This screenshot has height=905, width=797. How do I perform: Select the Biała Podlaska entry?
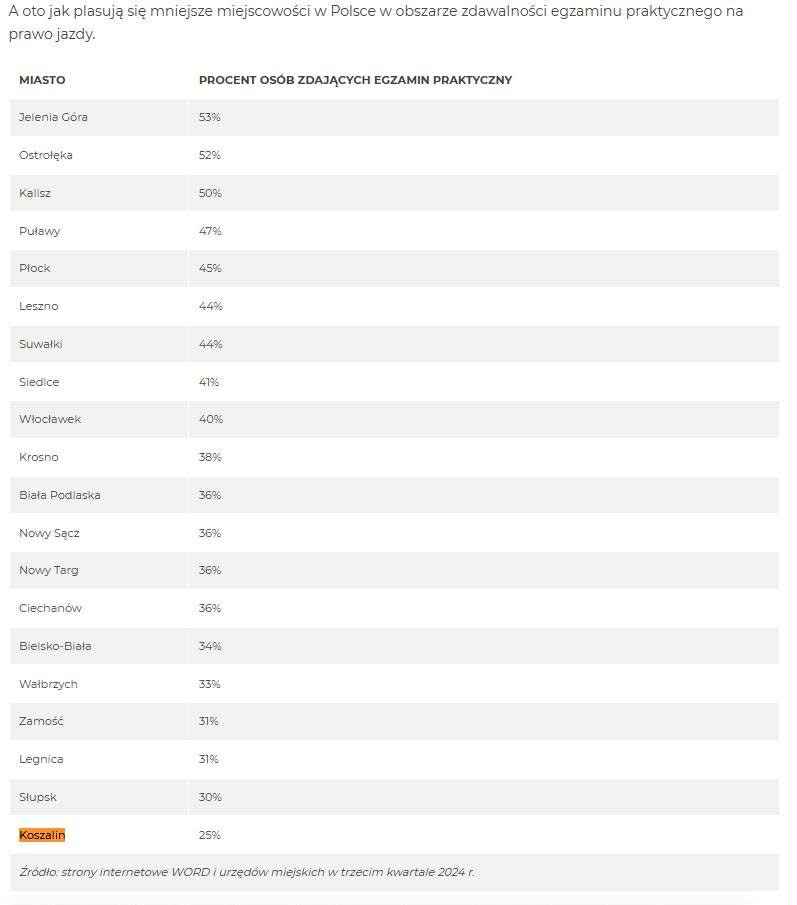coord(60,495)
